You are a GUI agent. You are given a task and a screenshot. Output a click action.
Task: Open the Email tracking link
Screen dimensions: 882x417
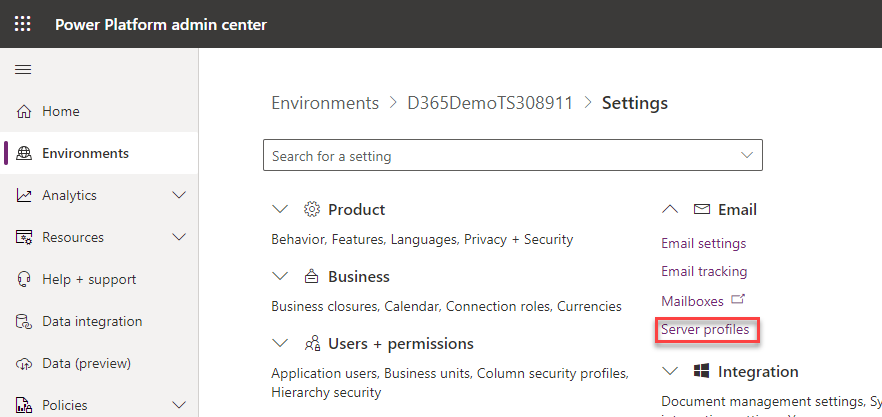pyautogui.click(x=704, y=272)
